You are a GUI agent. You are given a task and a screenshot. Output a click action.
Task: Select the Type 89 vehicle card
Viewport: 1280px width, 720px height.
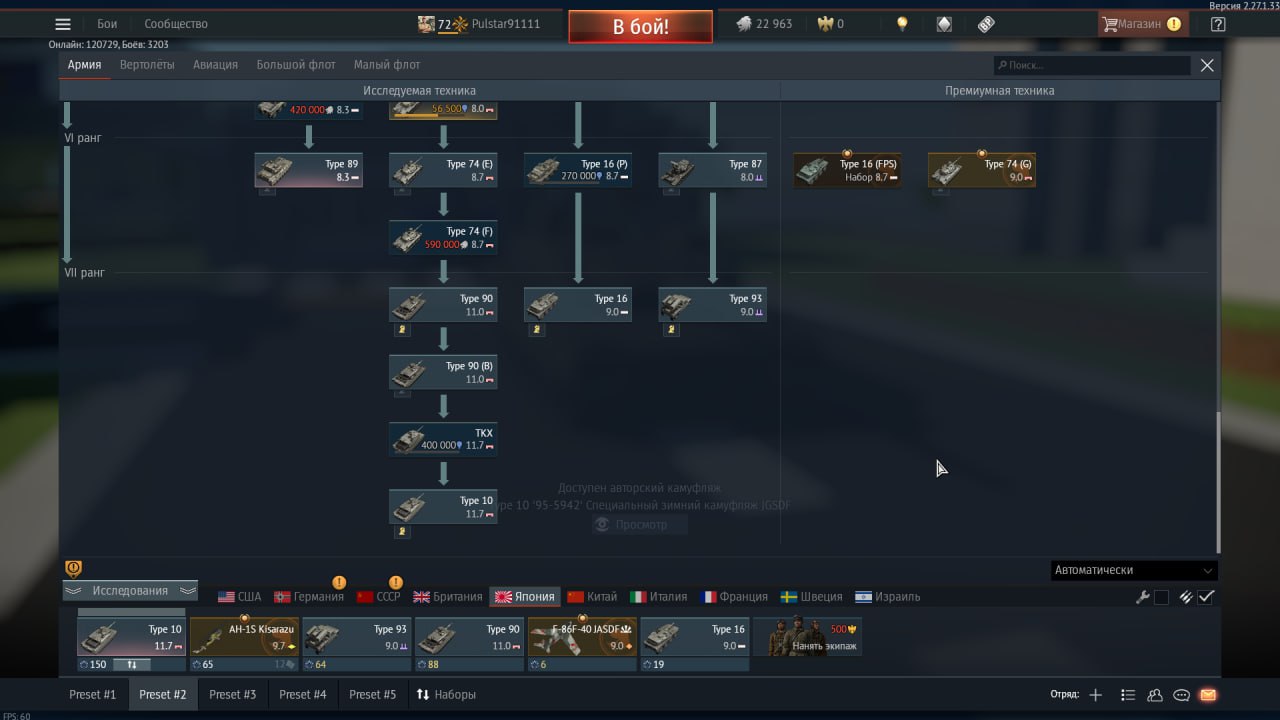click(309, 170)
